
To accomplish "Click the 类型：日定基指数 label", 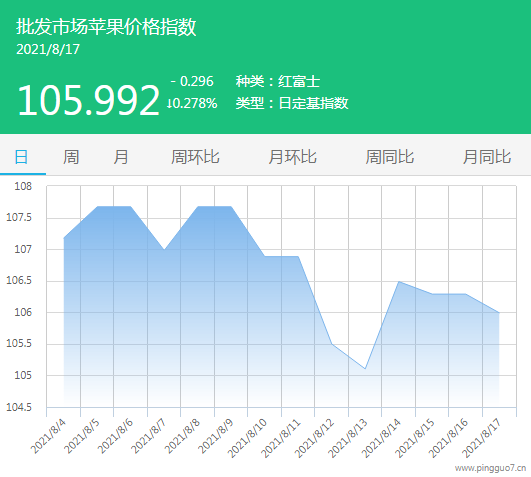I will (x=292, y=103).
